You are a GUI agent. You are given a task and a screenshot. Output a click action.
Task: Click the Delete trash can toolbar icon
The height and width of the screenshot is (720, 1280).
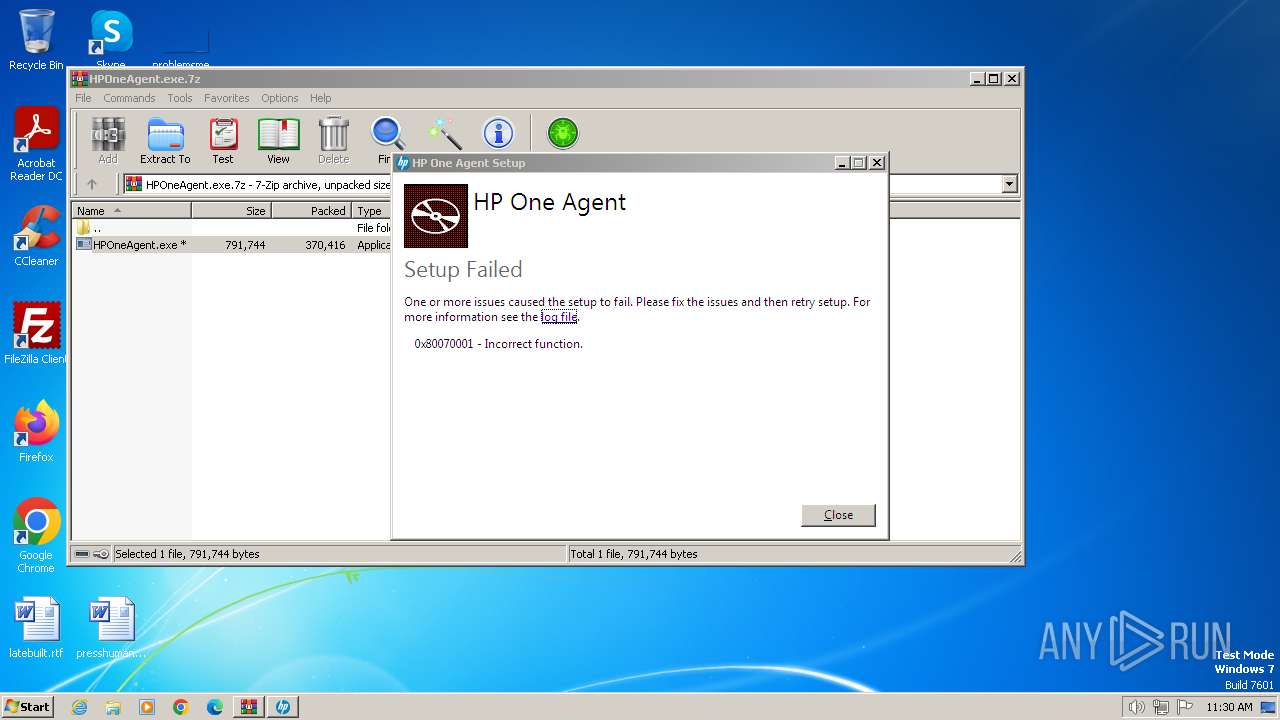(x=333, y=140)
